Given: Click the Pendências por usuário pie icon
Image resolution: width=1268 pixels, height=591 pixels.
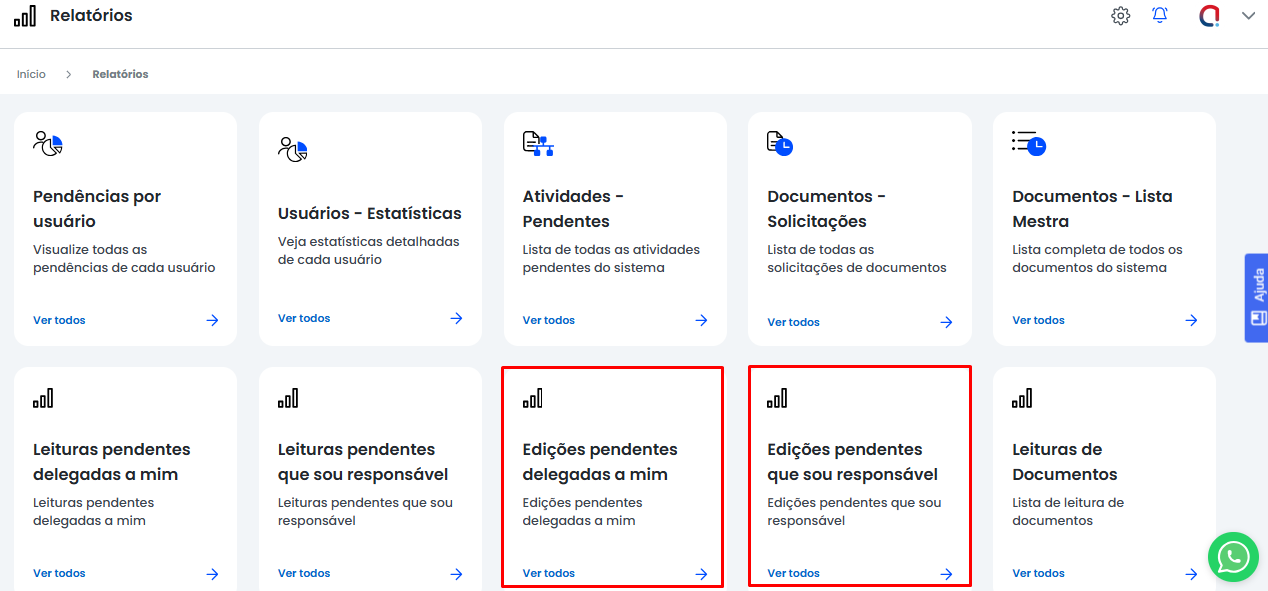Looking at the screenshot, I should 48,144.
